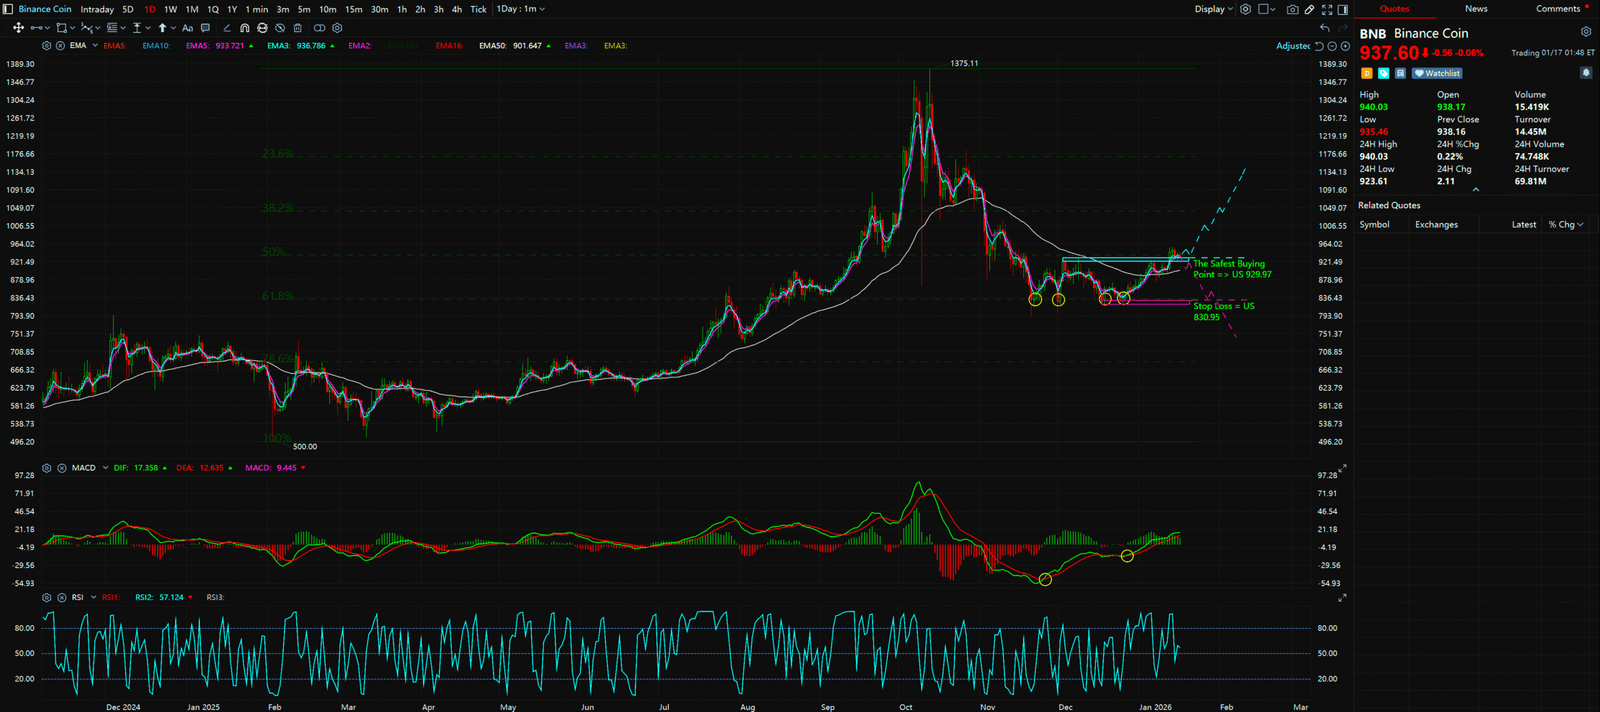Add BNB to Watchlist
Screen dimensions: 1600x712
[1437, 73]
